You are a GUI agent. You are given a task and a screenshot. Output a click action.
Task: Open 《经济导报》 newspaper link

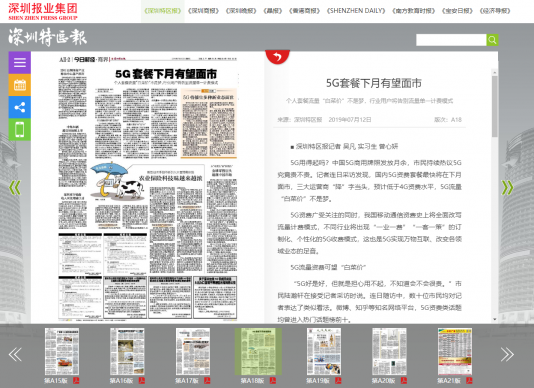pos(495,11)
